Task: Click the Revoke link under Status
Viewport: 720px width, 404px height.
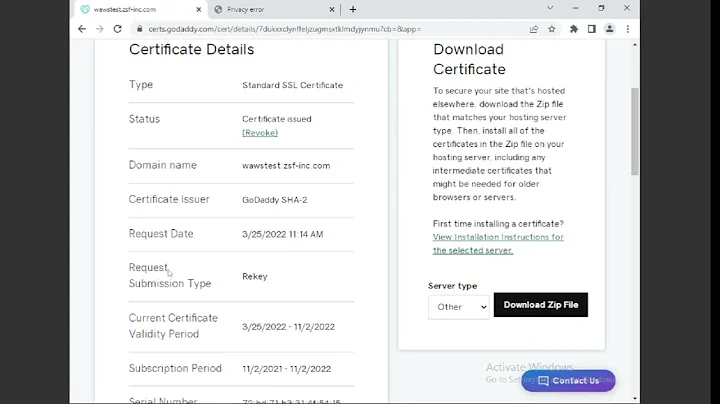Action: point(260,133)
